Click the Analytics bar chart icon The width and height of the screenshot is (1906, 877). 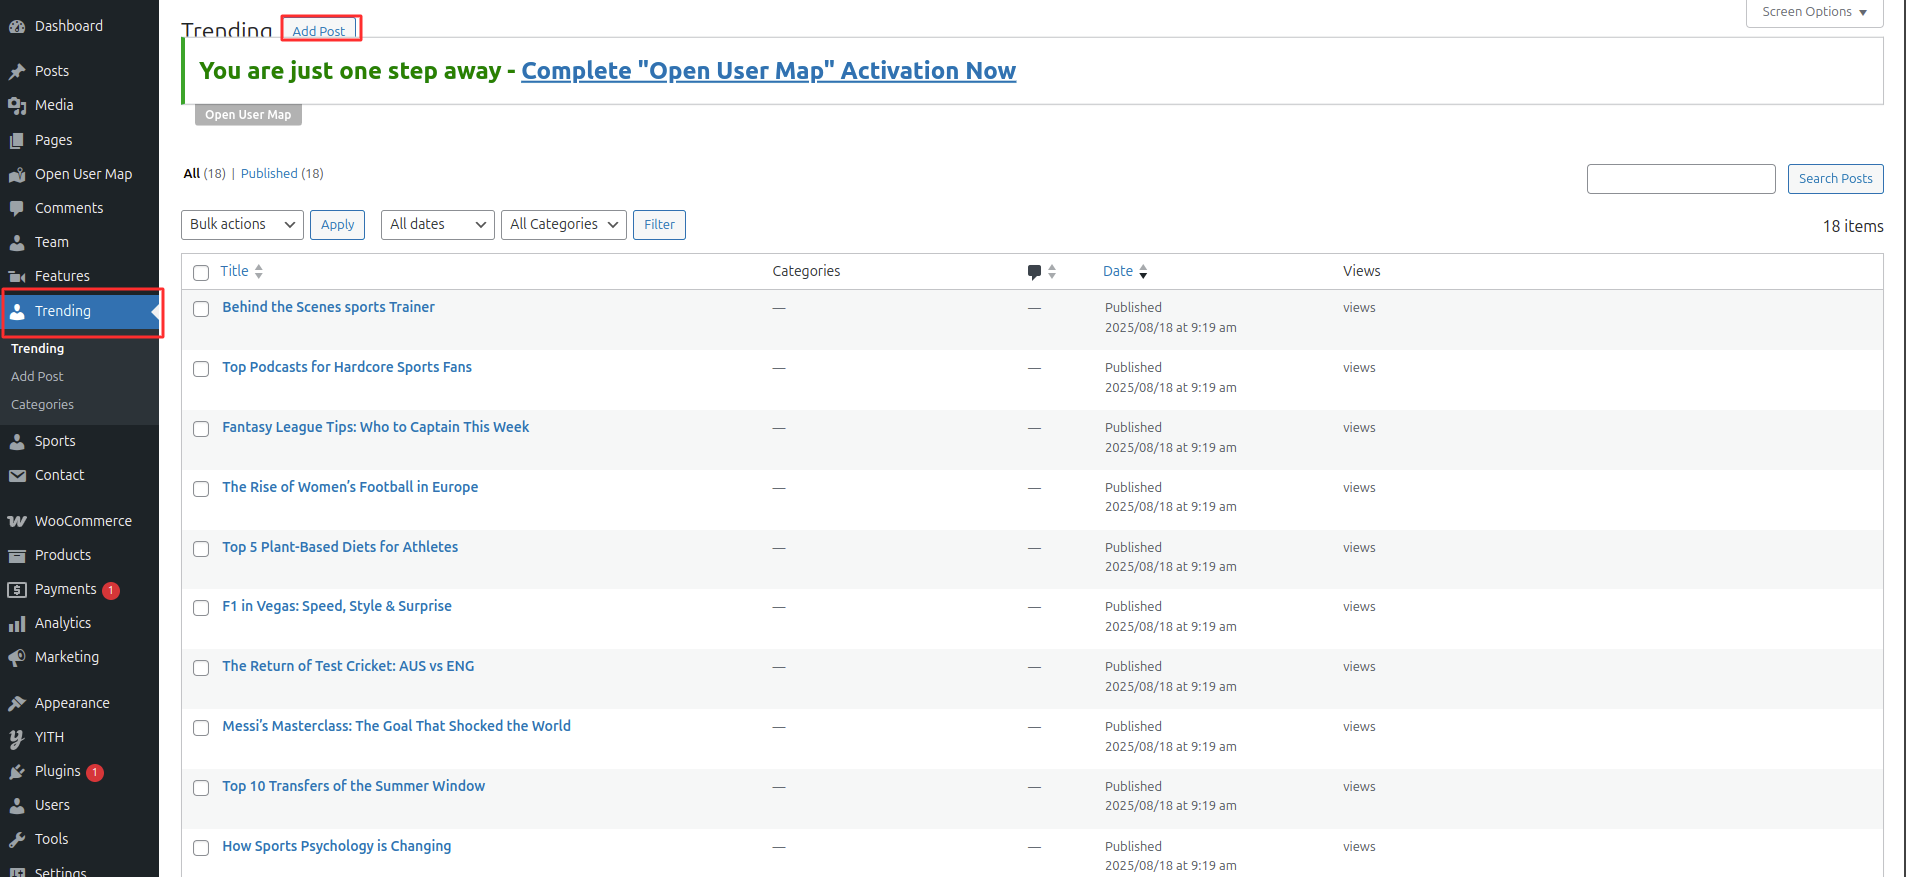pyautogui.click(x=17, y=624)
